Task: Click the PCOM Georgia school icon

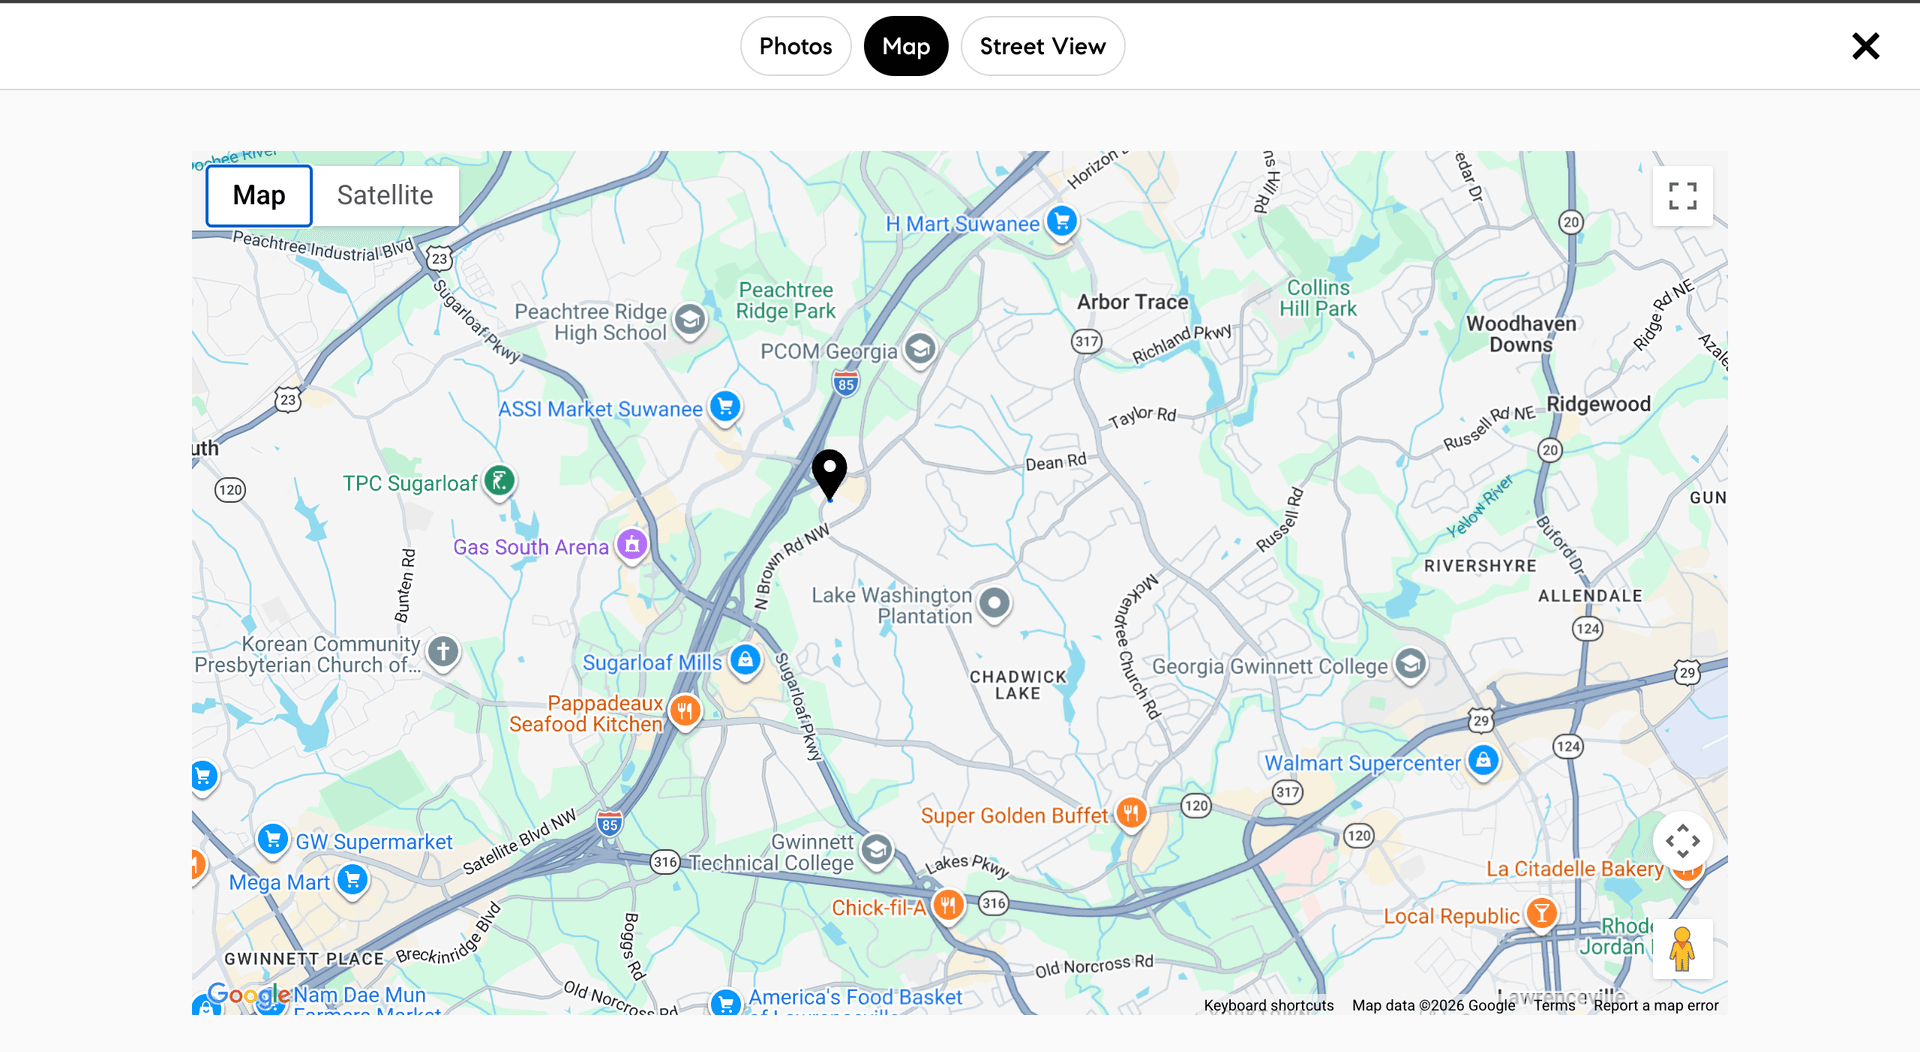Action: tap(920, 349)
